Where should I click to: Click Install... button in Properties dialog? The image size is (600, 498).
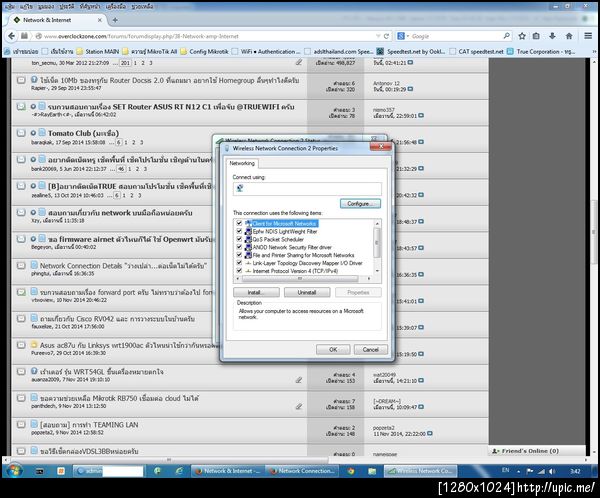(256, 292)
